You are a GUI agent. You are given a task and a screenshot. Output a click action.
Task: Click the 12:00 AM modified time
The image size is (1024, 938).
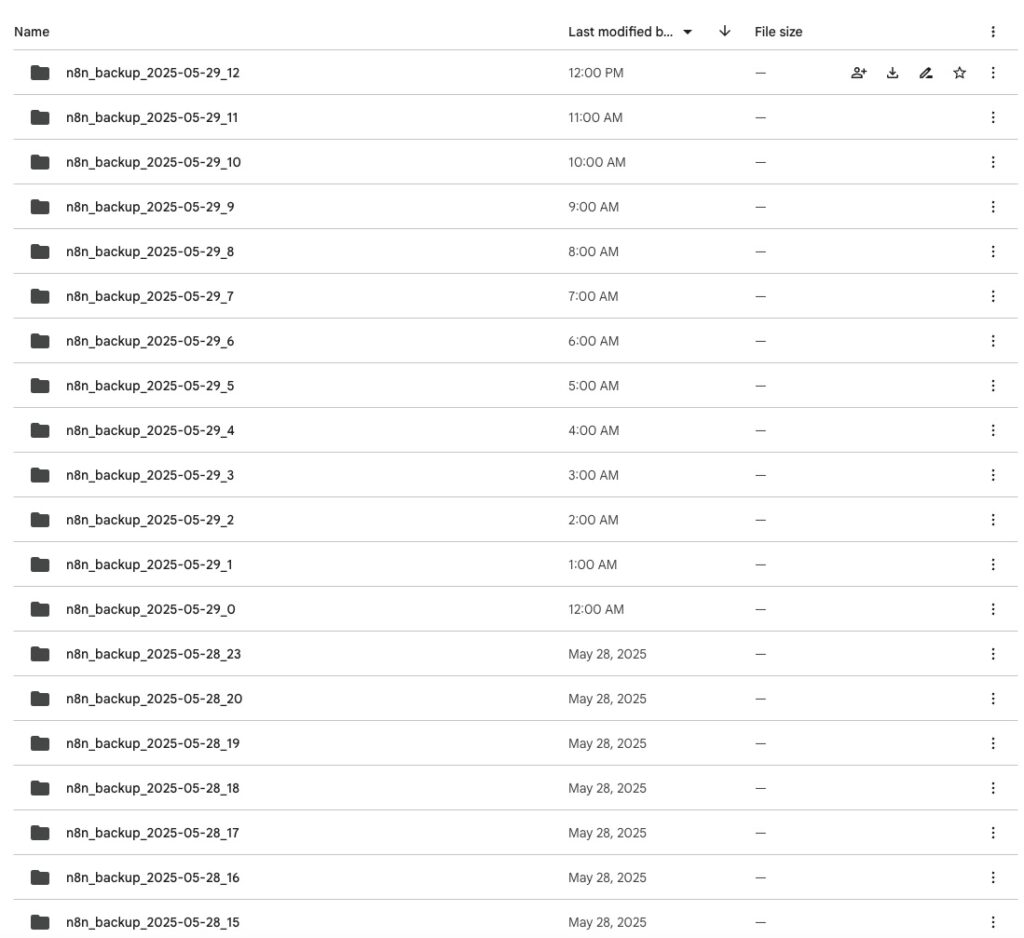pos(596,609)
